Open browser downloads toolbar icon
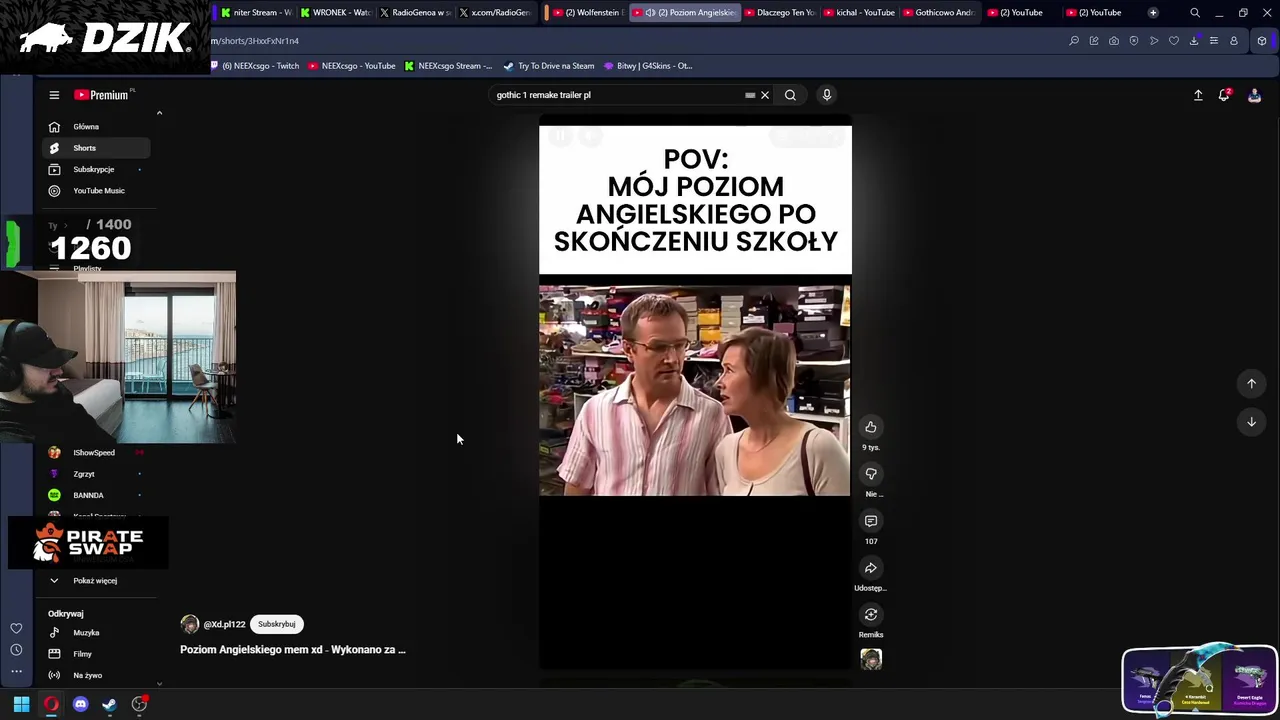 (x=1194, y=41)
